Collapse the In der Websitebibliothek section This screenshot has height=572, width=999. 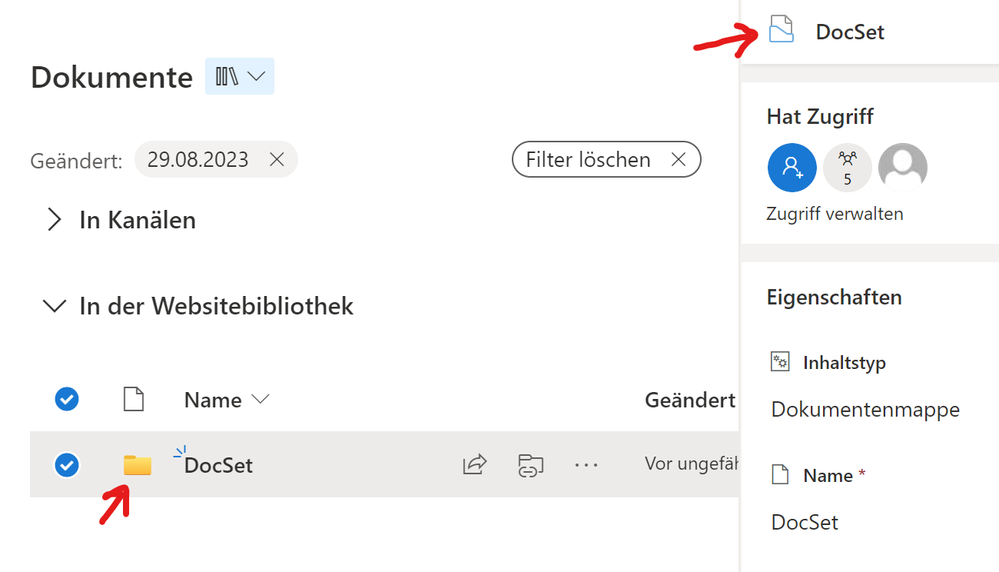[x=54, y=306]
